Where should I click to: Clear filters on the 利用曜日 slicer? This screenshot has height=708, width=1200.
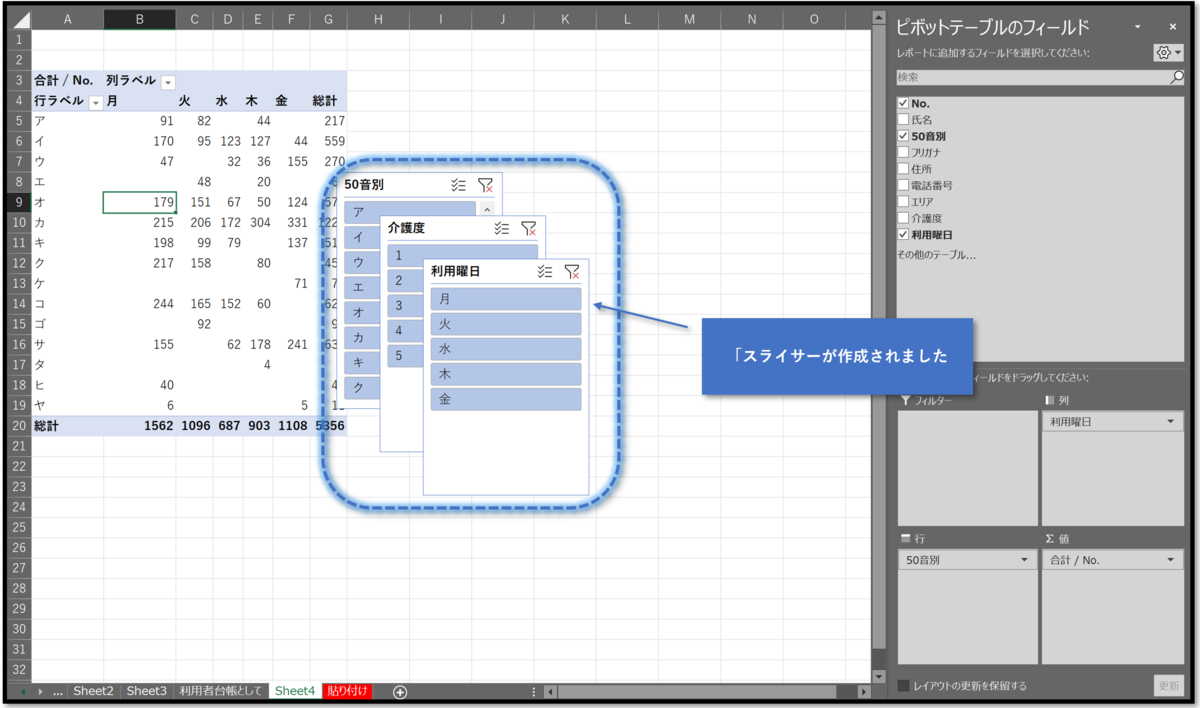[x=574, y=271]
